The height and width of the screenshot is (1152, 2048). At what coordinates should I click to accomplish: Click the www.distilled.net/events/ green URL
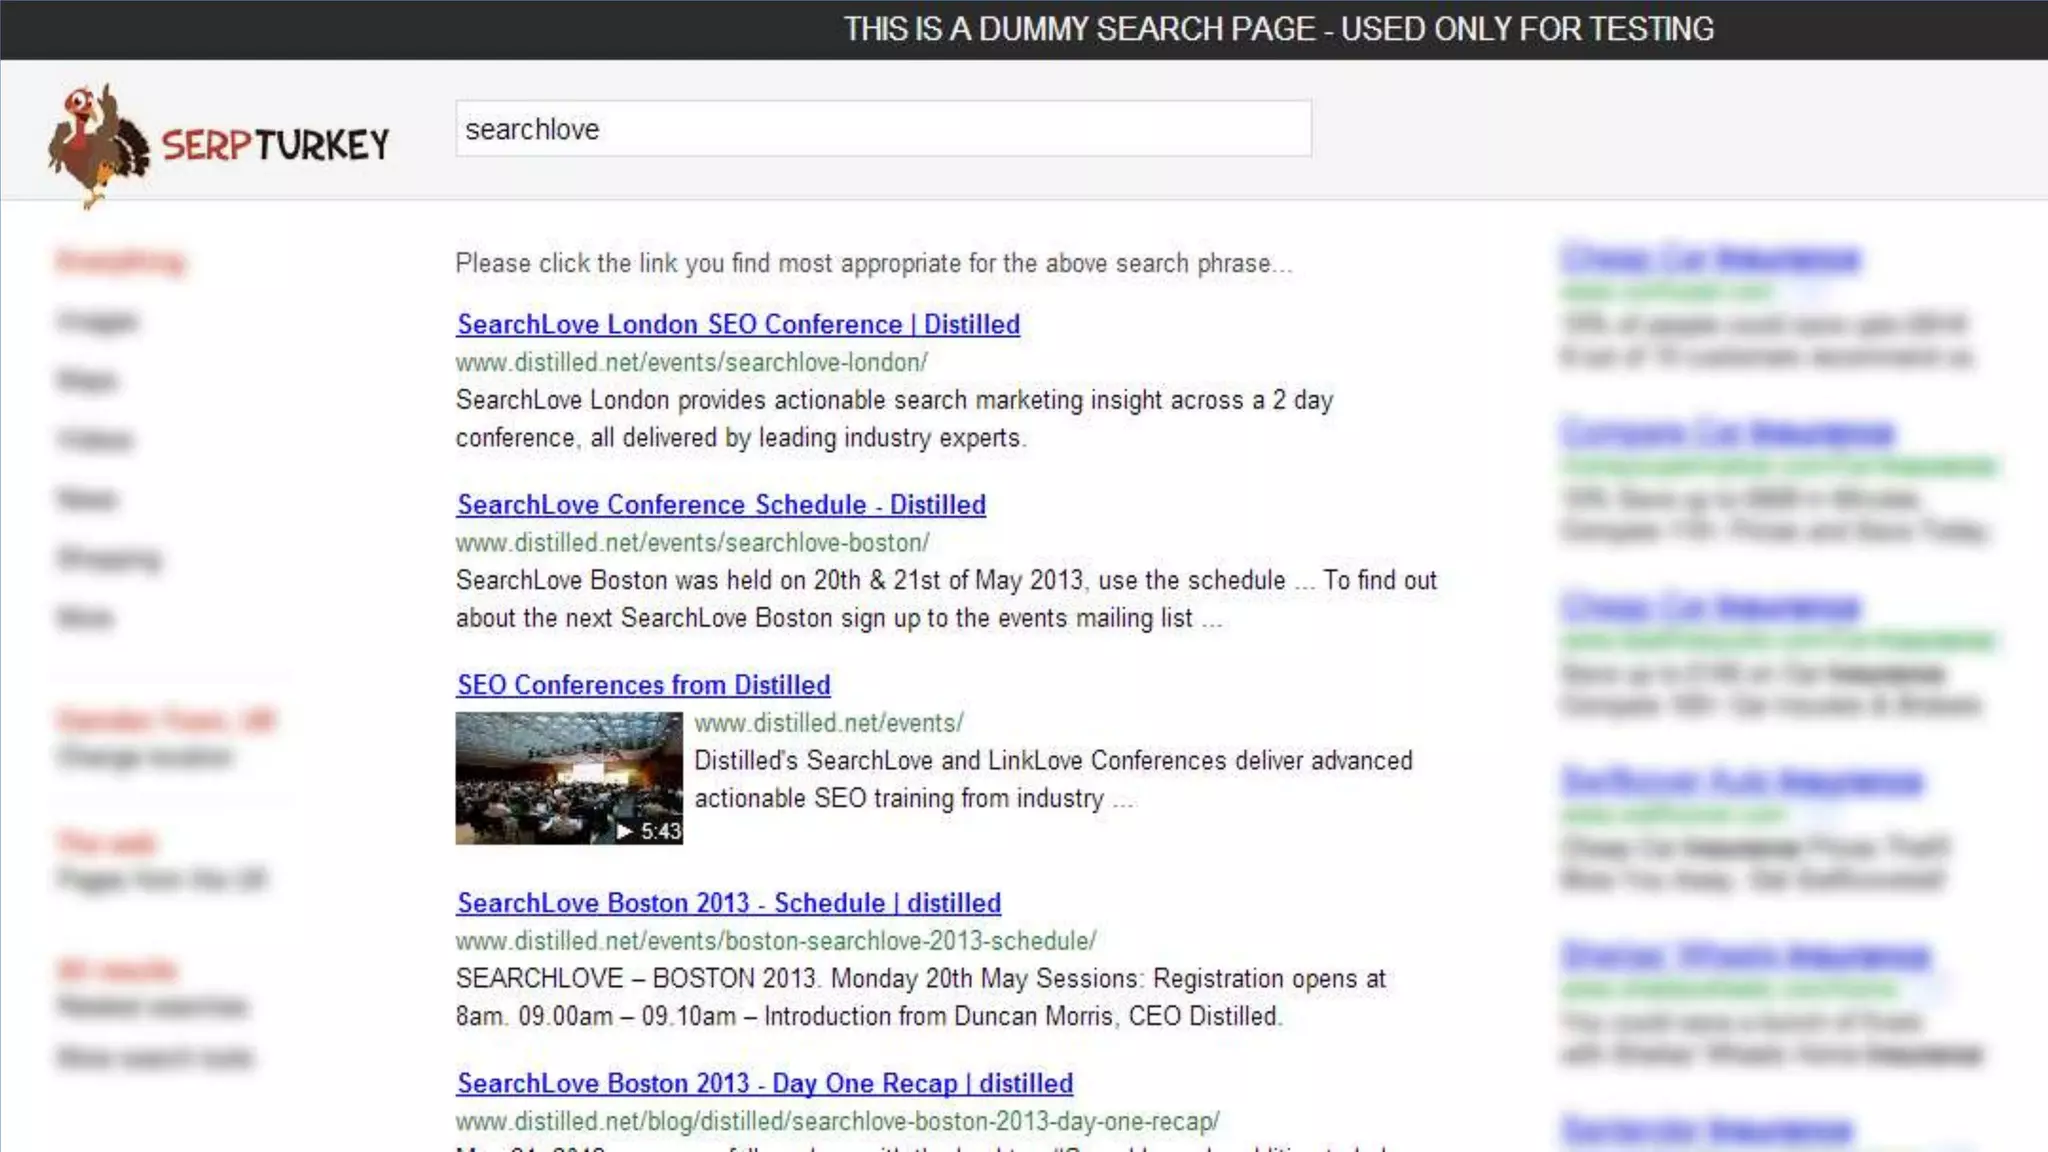tap(828, 722)
